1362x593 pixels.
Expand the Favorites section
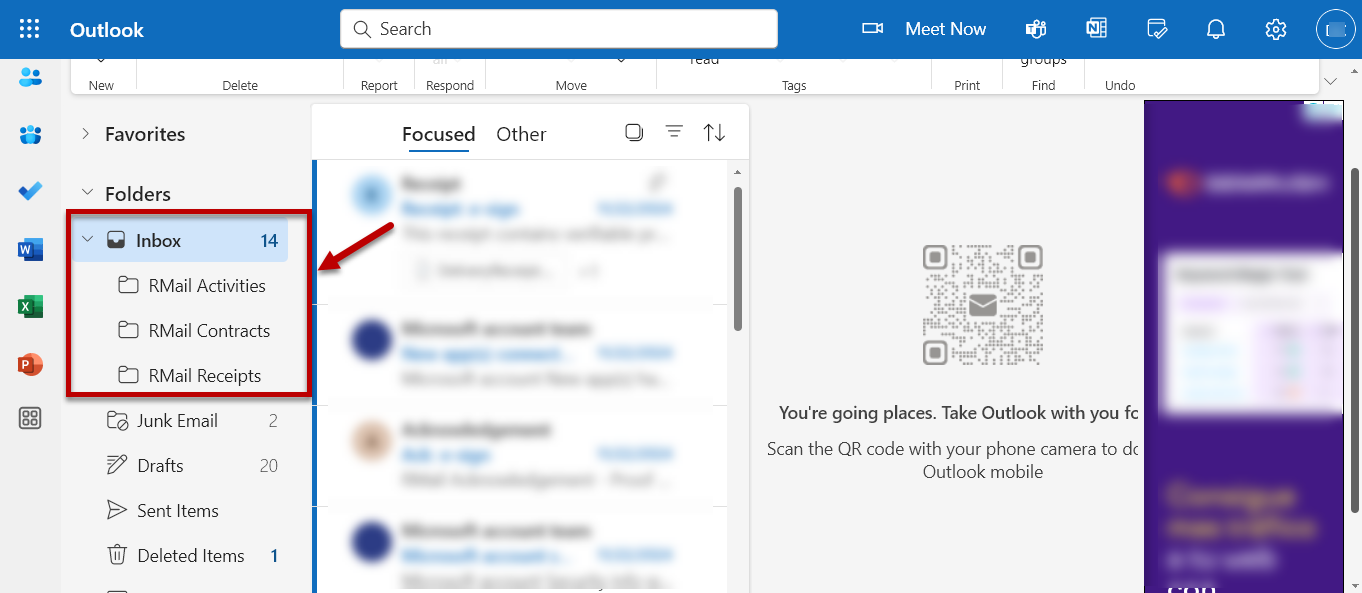pyautogui.click(x=86, y=134)
